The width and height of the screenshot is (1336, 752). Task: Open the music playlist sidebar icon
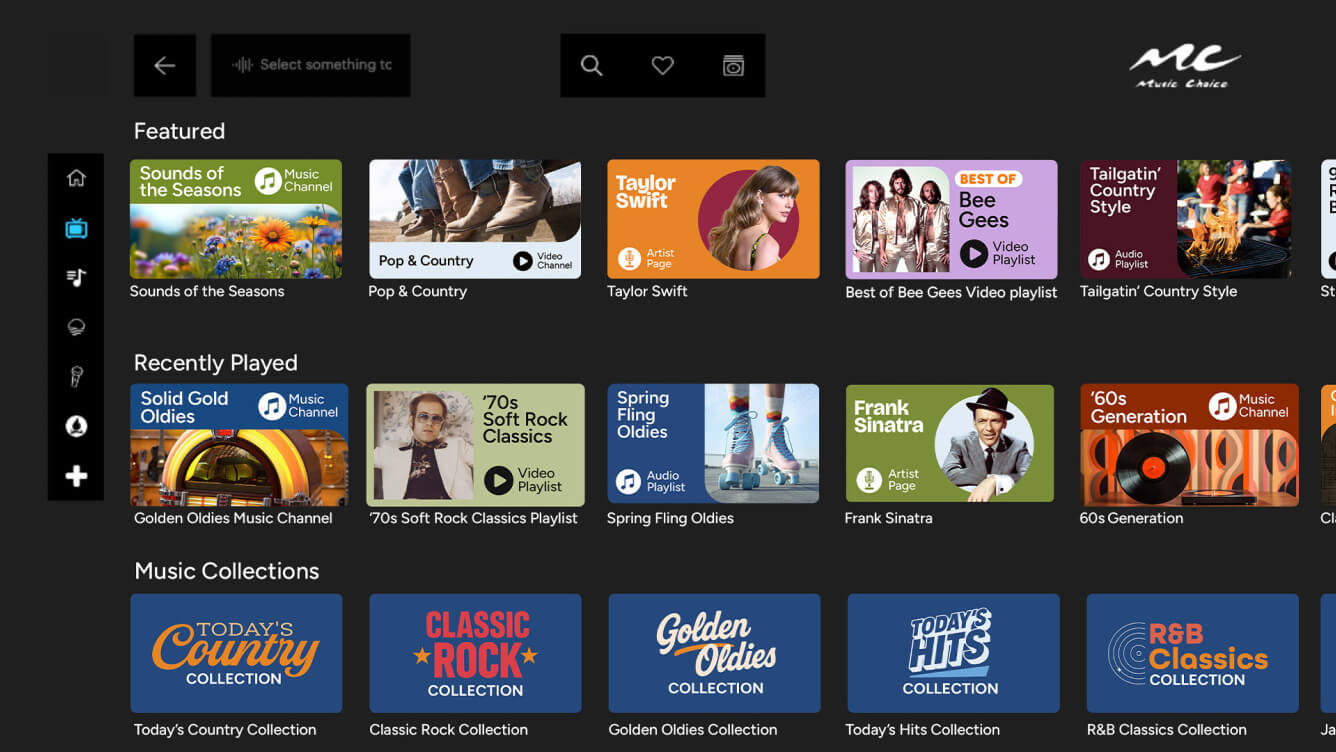(76, 278)
